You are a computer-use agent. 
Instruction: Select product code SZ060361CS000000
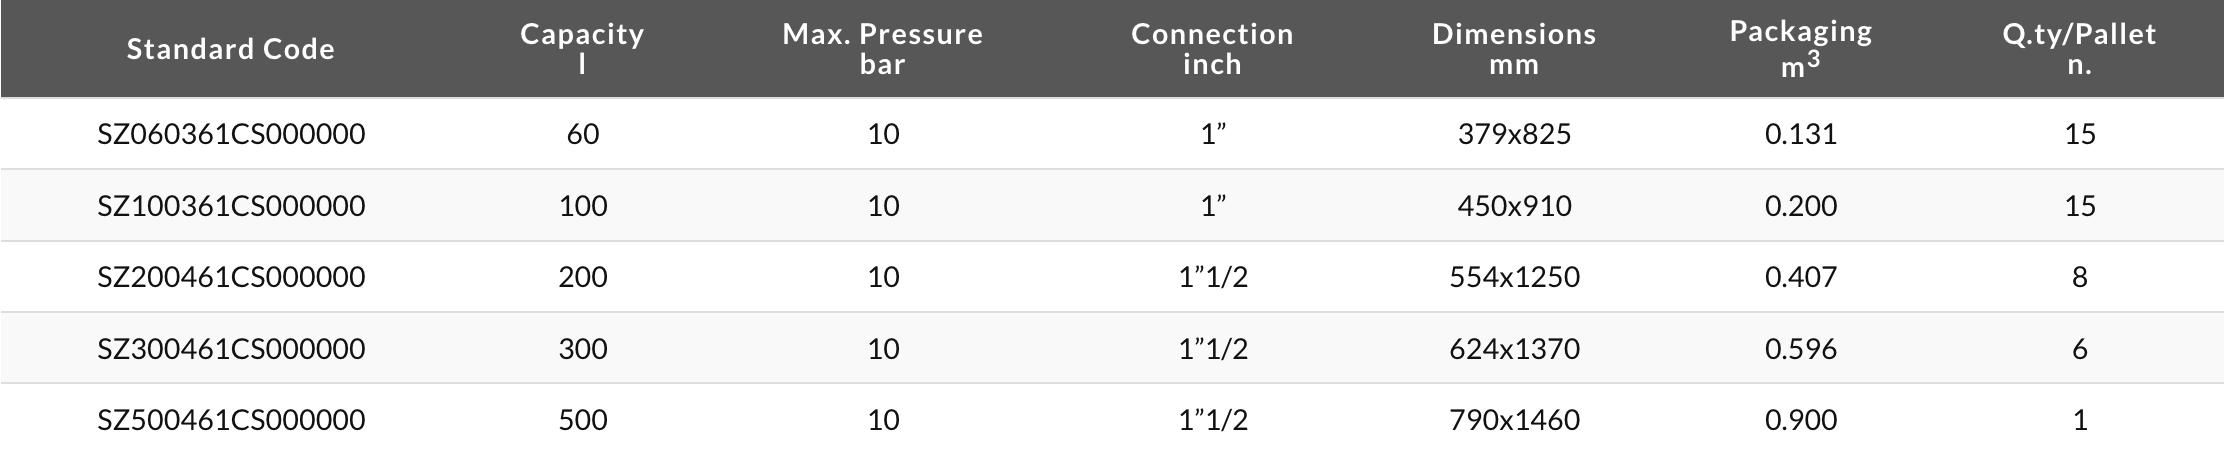click(231, 134)
